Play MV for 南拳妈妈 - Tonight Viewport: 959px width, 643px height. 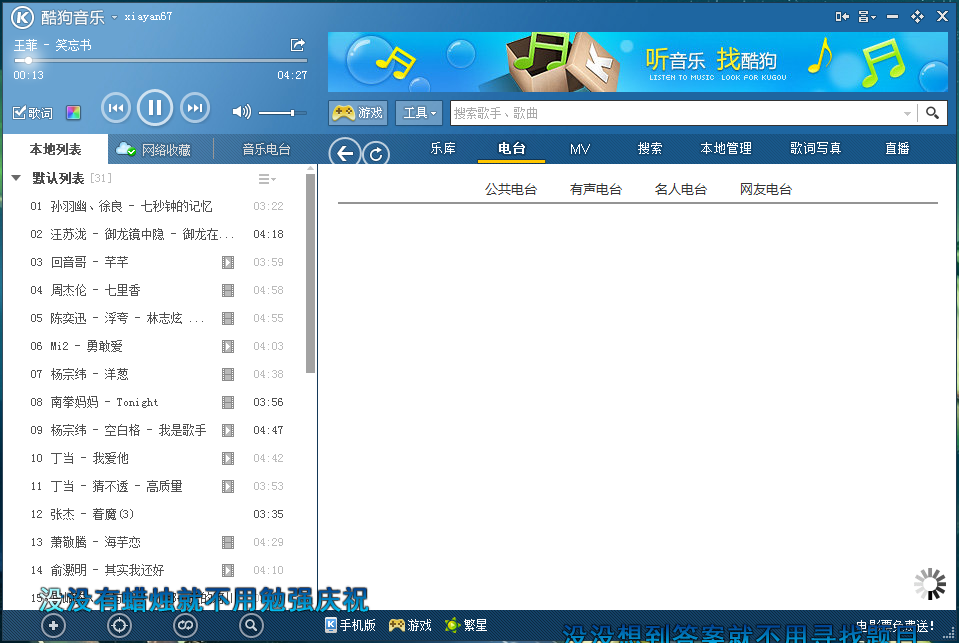coord(228,403)
